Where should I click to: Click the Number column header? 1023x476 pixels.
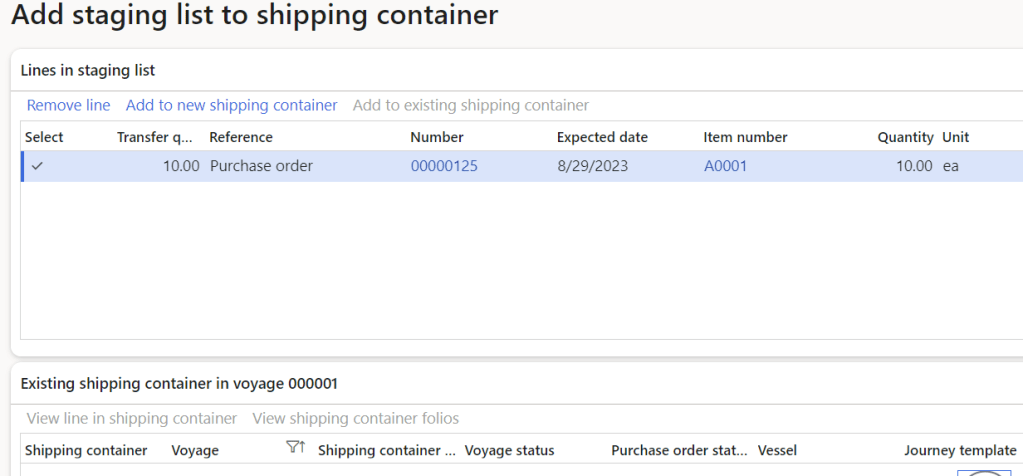(437, 137)
